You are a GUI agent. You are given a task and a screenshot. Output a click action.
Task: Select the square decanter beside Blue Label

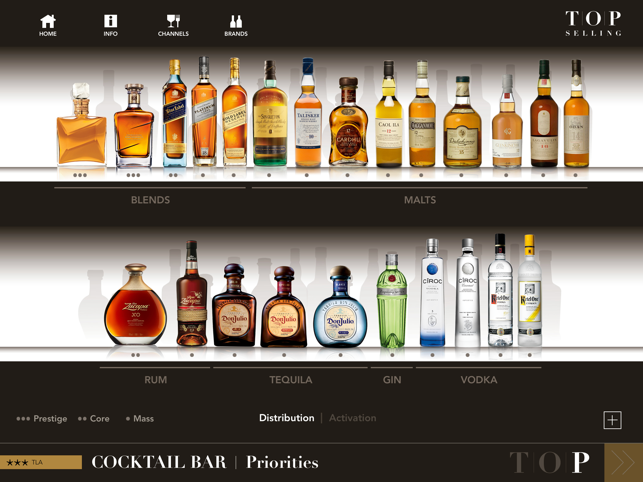[x=134, y=126]
